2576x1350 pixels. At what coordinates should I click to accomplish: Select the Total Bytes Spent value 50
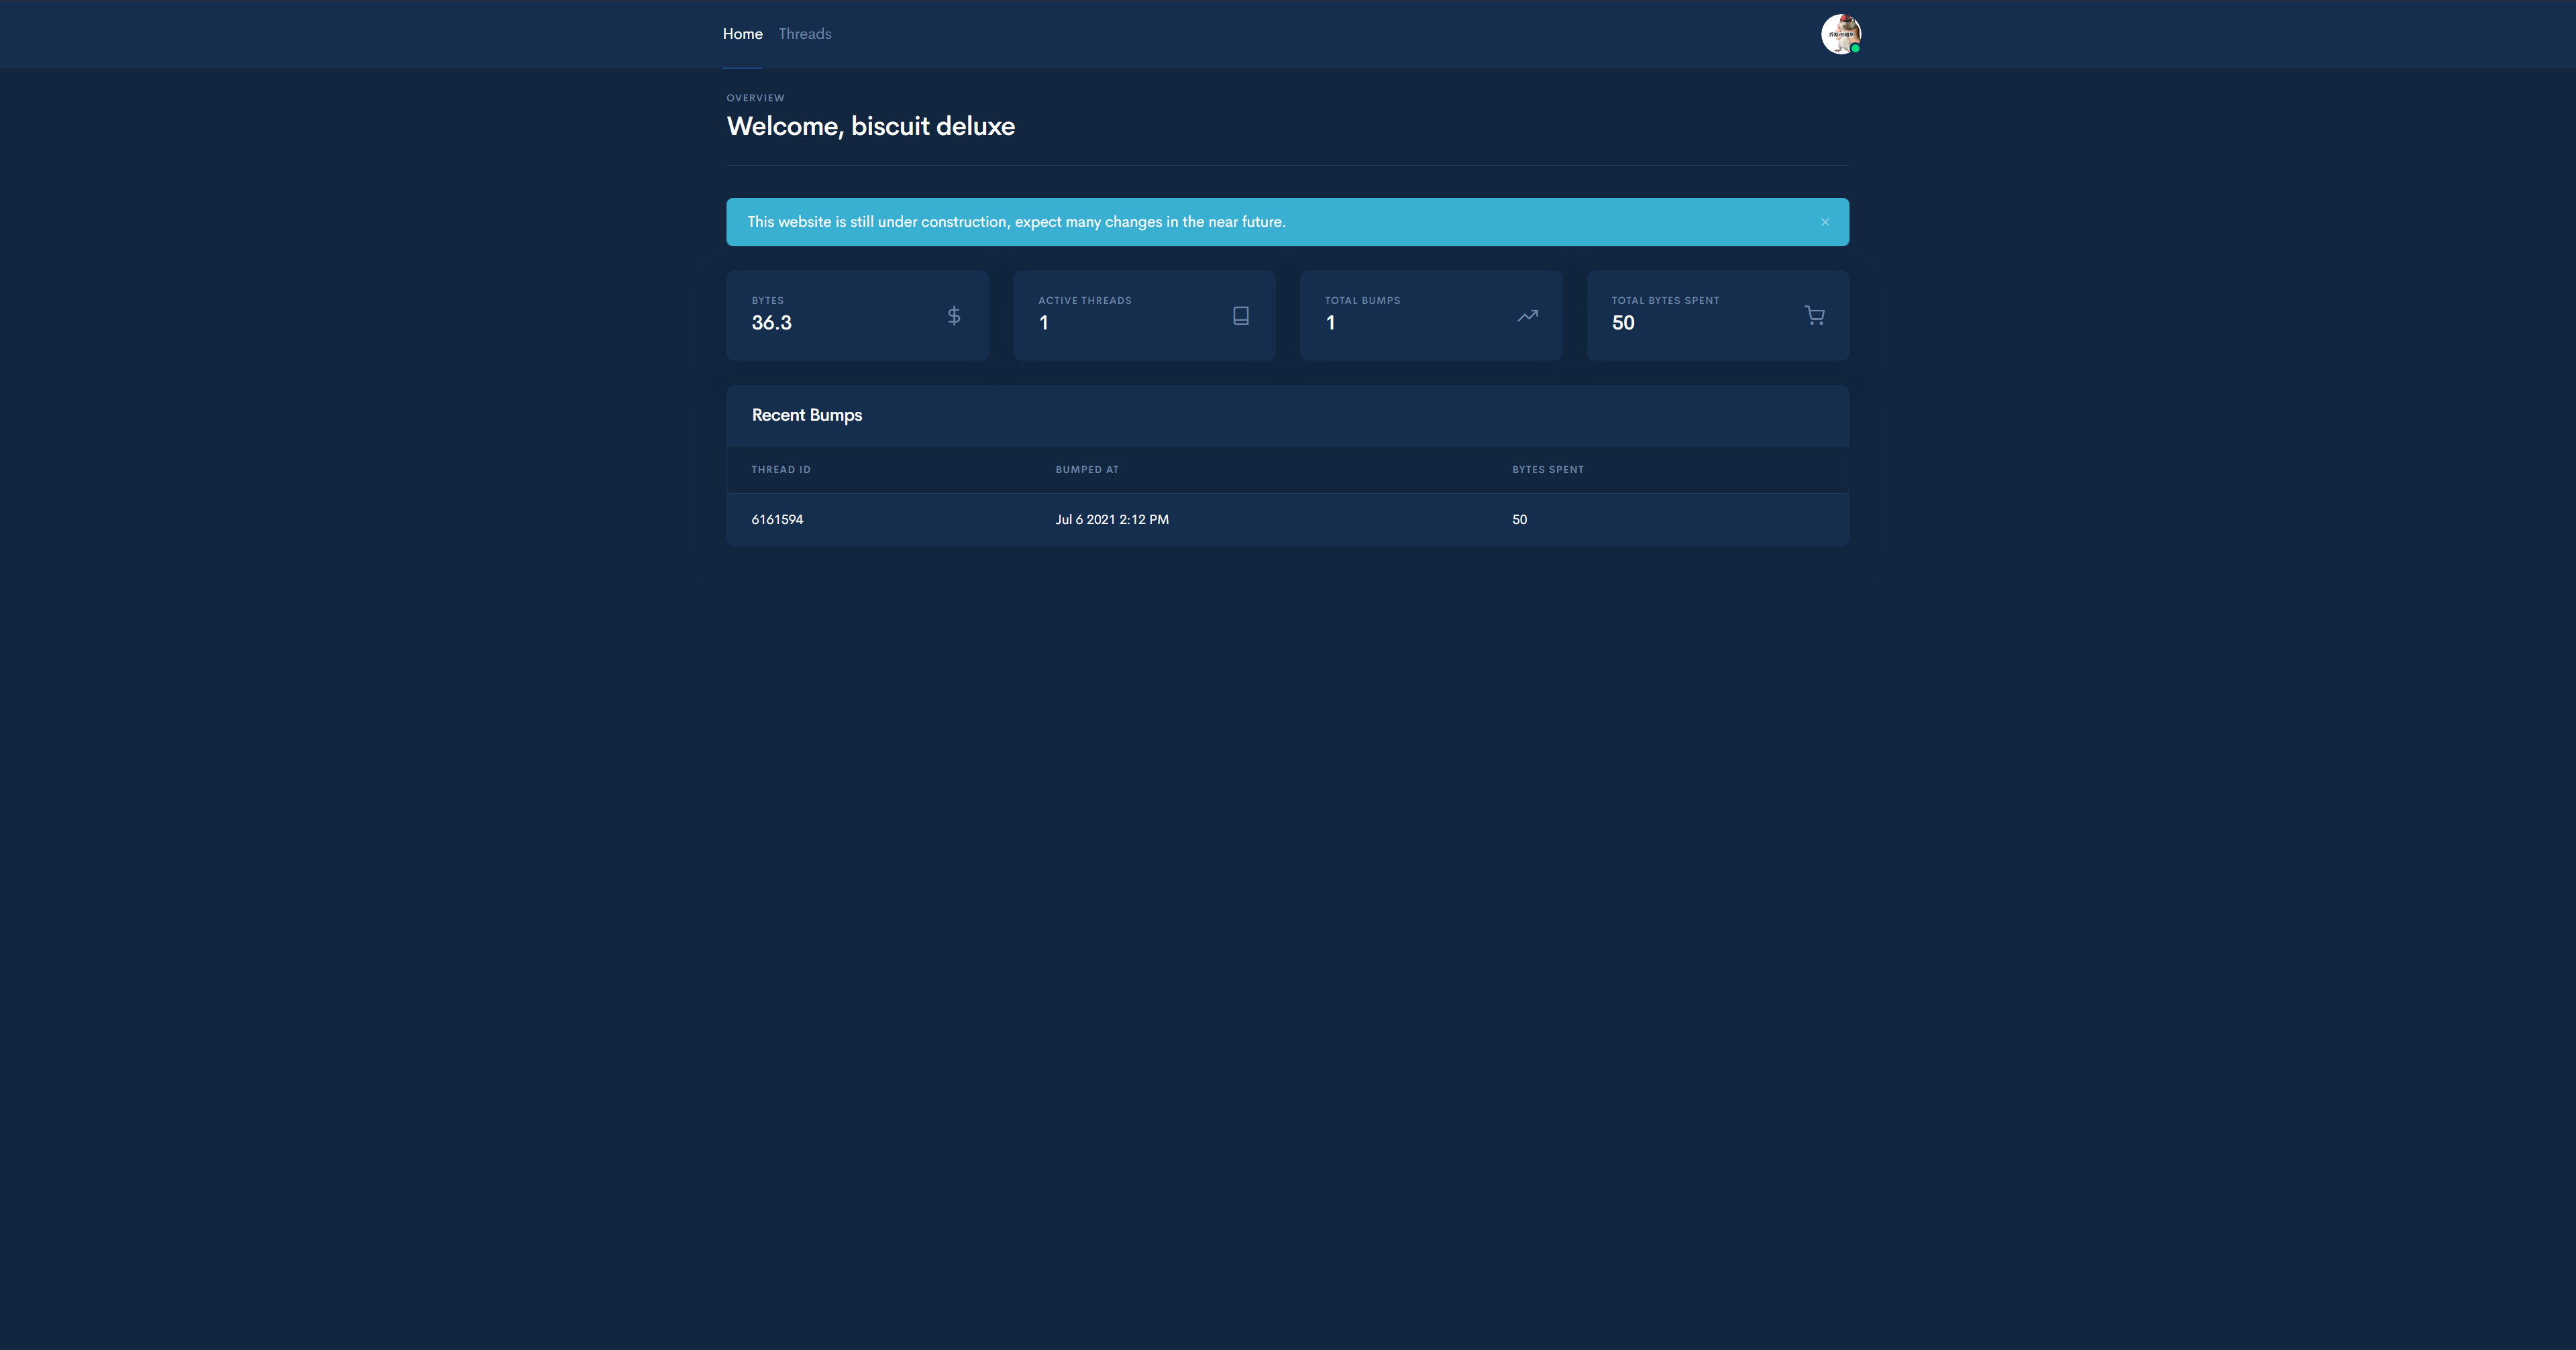tap(1622, 323)
